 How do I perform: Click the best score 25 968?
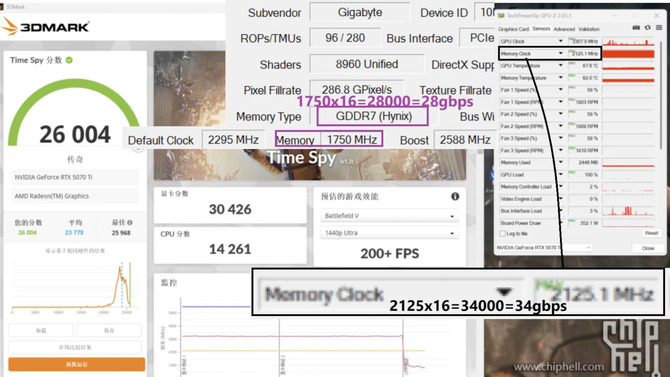[121, 233]
